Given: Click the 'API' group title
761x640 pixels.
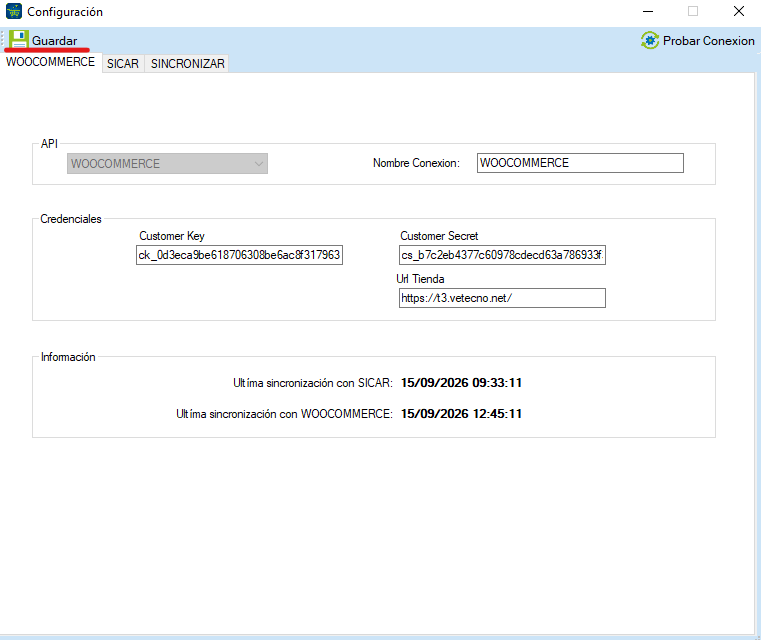Looking at the screenshot, I should pyautogui.click(x=49, y=144).
